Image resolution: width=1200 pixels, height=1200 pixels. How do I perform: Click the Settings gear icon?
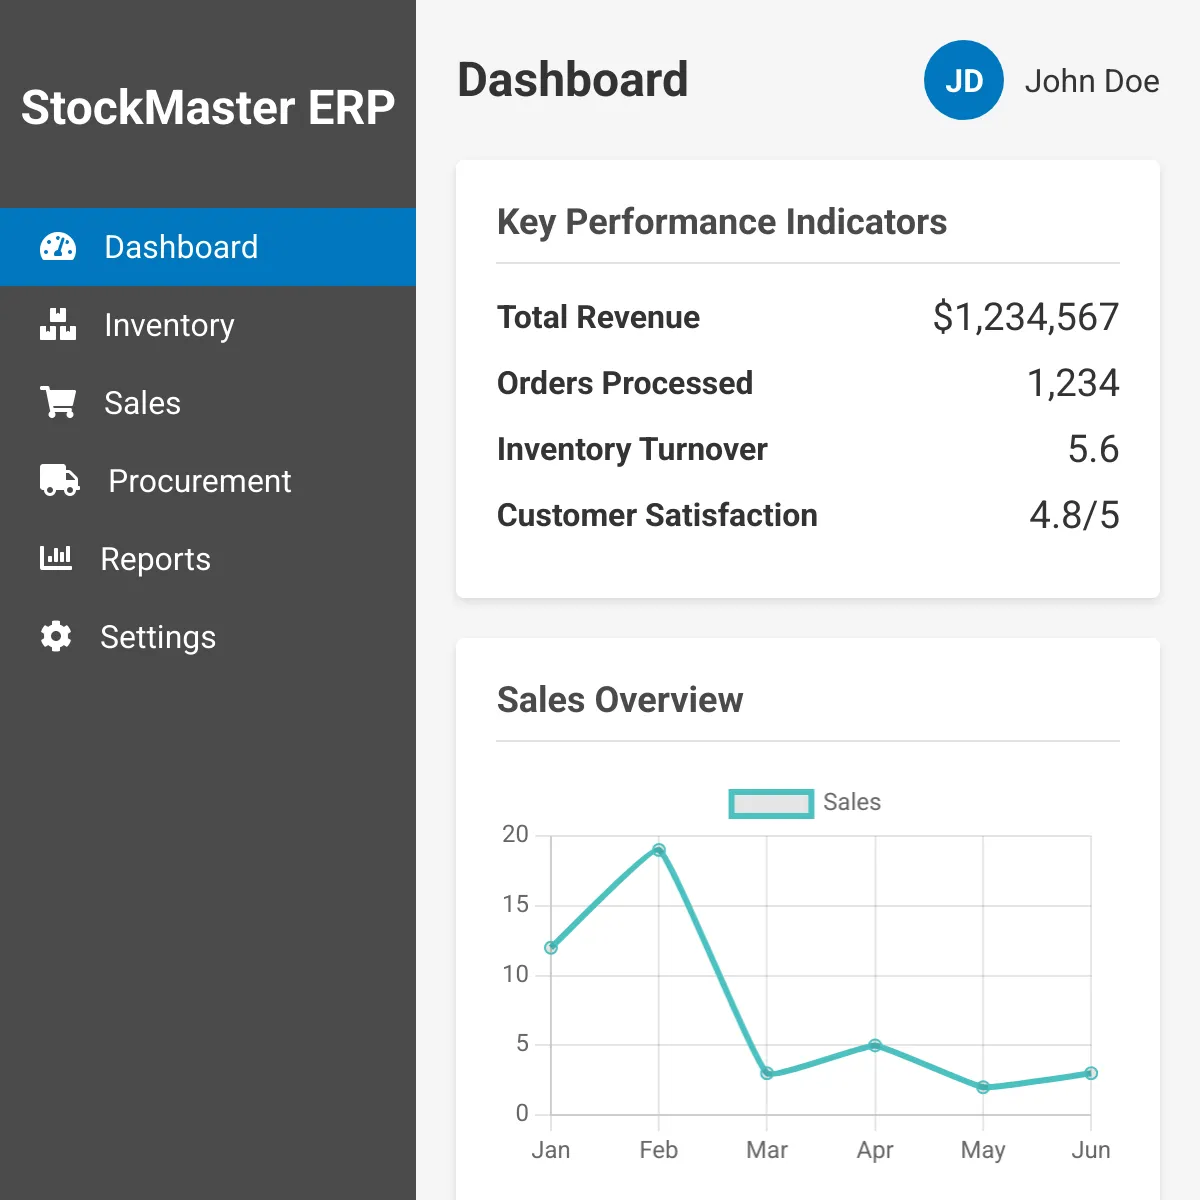[x=56, y=637]
